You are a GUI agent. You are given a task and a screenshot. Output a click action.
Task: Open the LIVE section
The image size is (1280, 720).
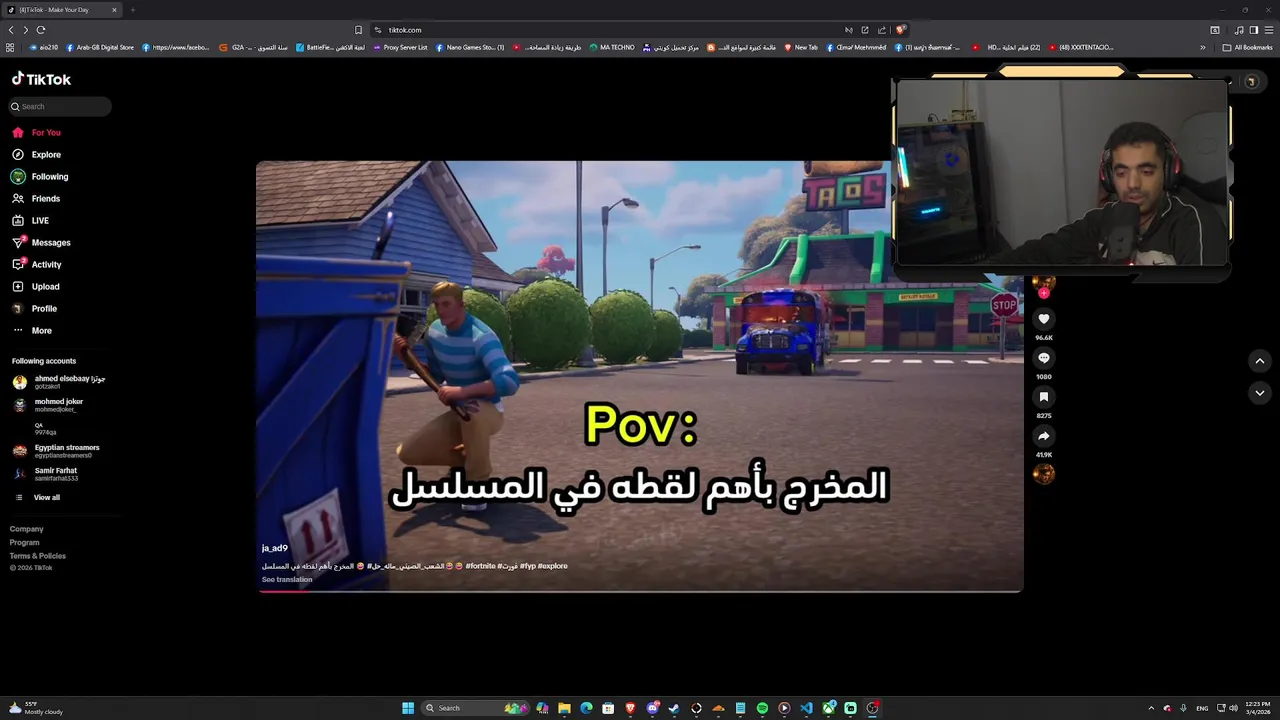[x=40, y=220]
